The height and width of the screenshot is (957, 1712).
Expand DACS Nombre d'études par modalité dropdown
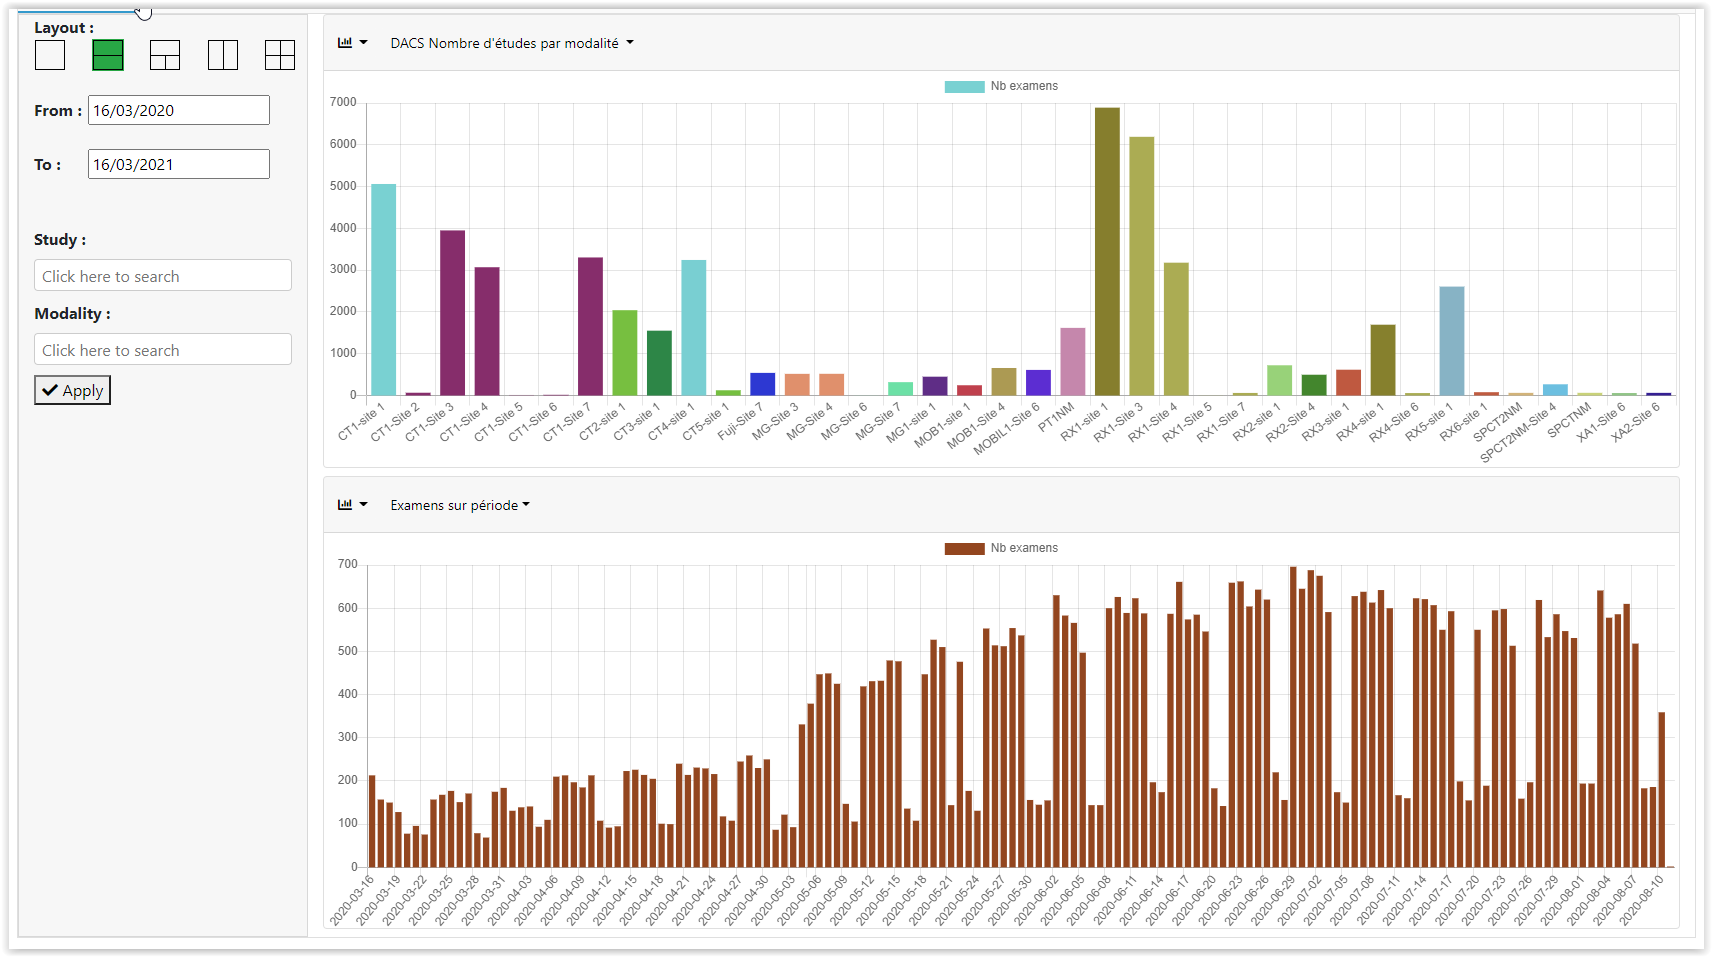tap(512, 43)
